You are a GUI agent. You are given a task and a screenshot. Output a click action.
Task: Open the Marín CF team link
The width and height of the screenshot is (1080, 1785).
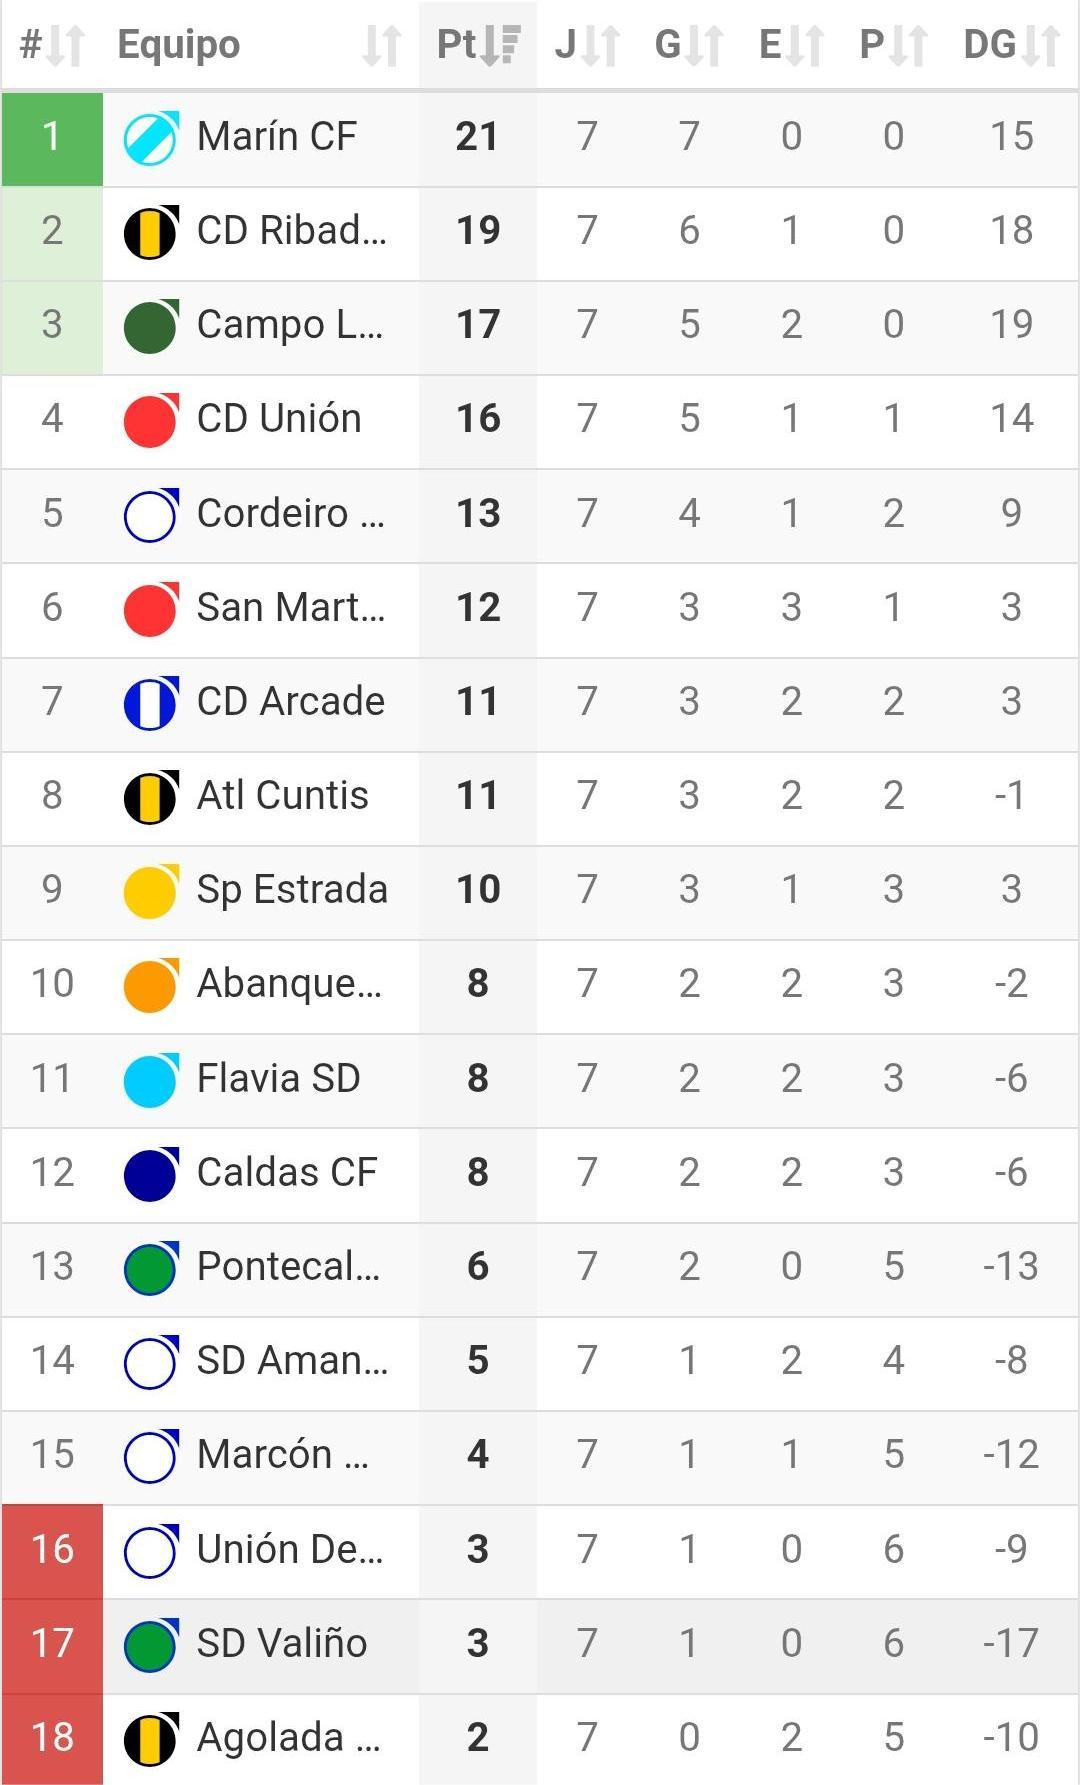276,137
